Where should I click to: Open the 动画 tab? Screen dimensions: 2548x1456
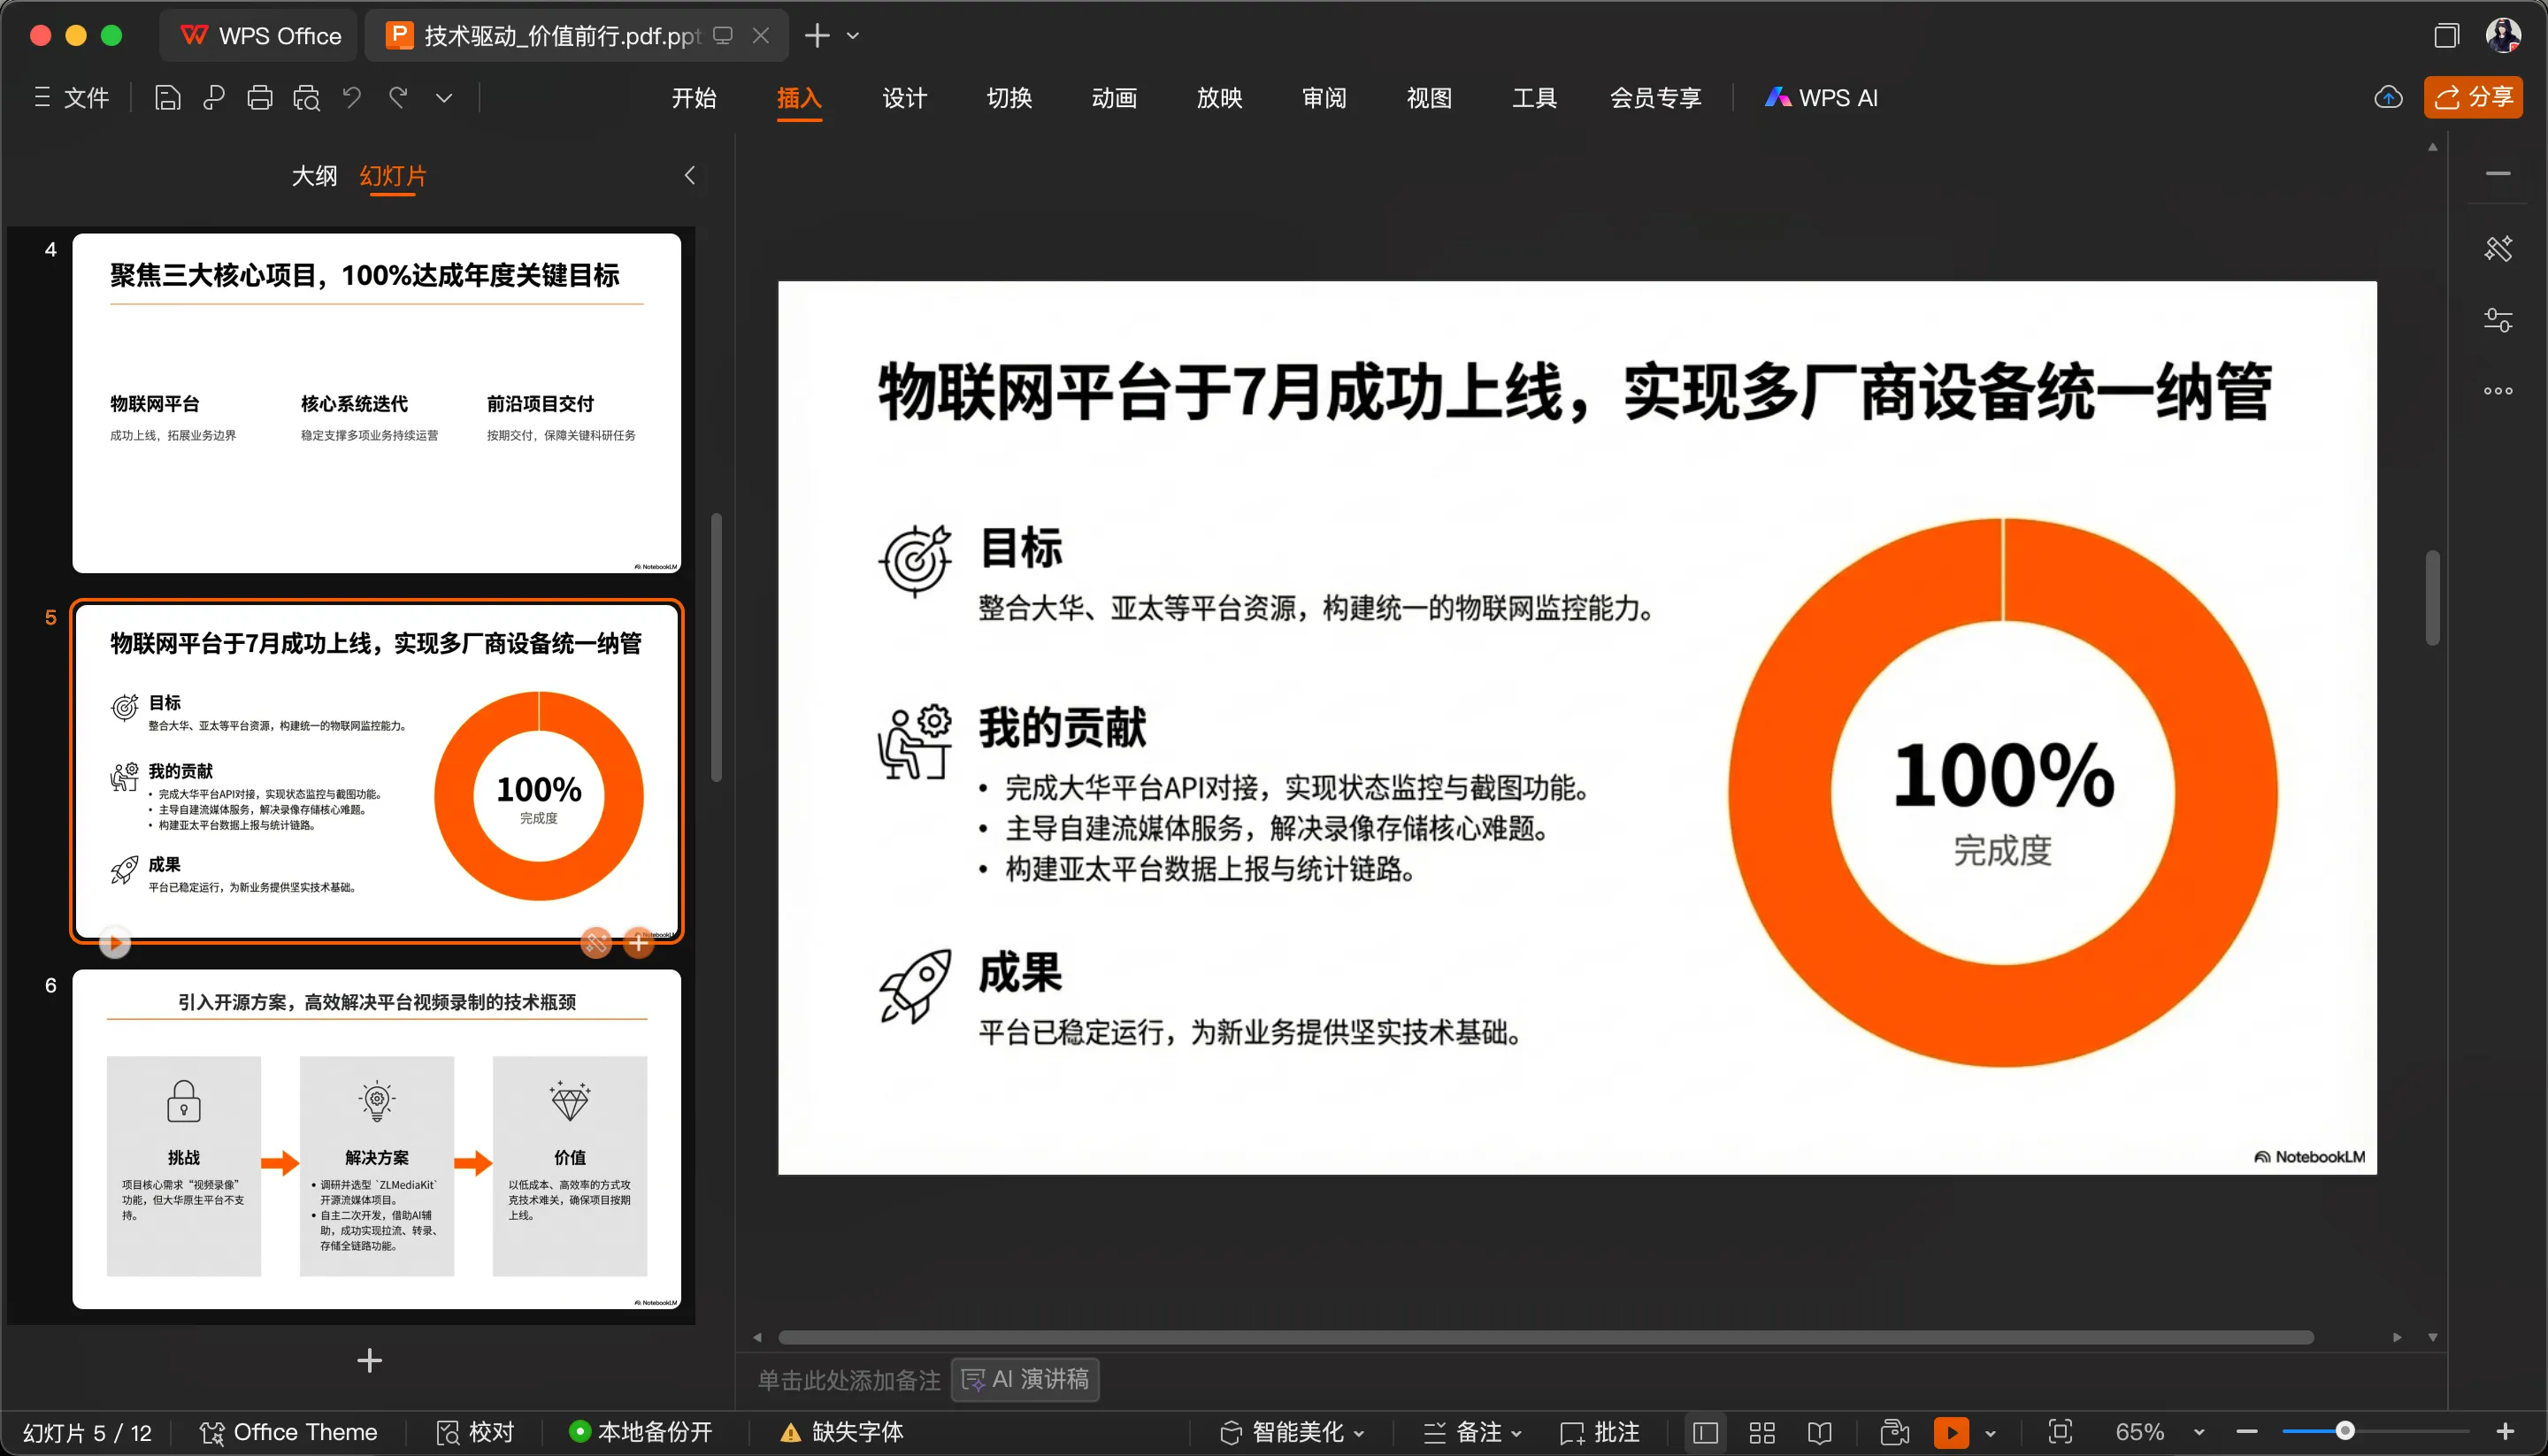coord(1114,98)
